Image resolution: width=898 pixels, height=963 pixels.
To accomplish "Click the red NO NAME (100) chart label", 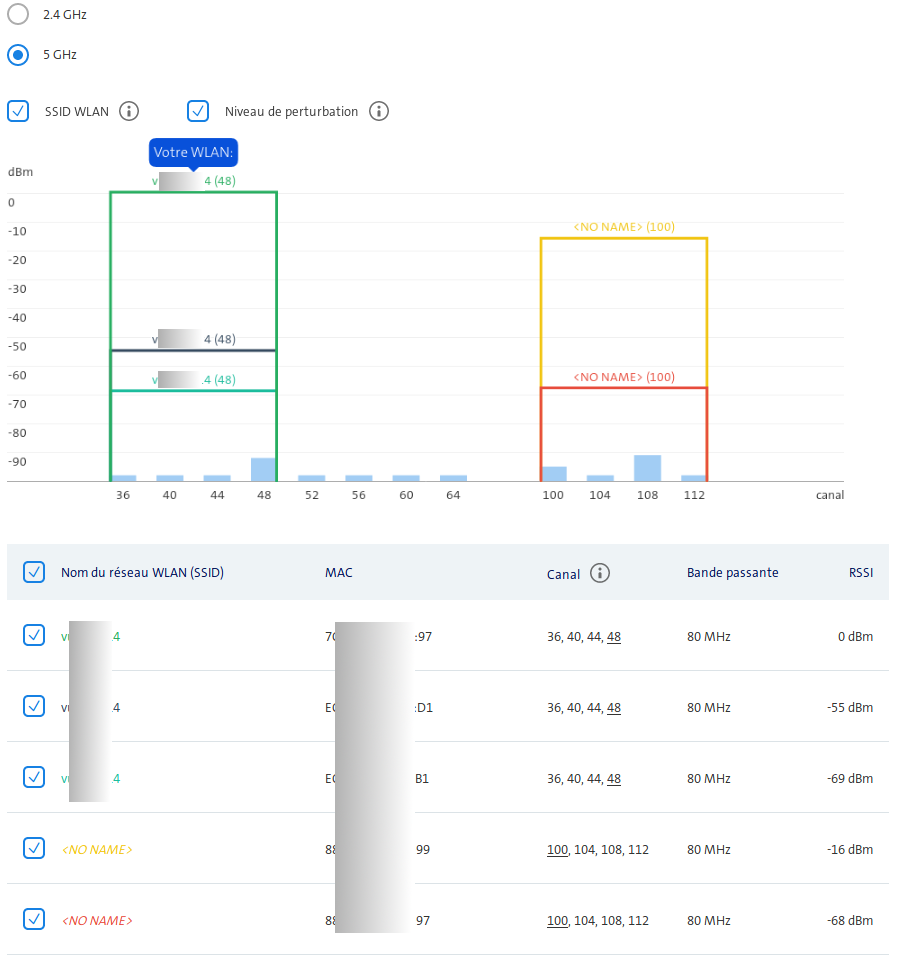I will (624, 377).
